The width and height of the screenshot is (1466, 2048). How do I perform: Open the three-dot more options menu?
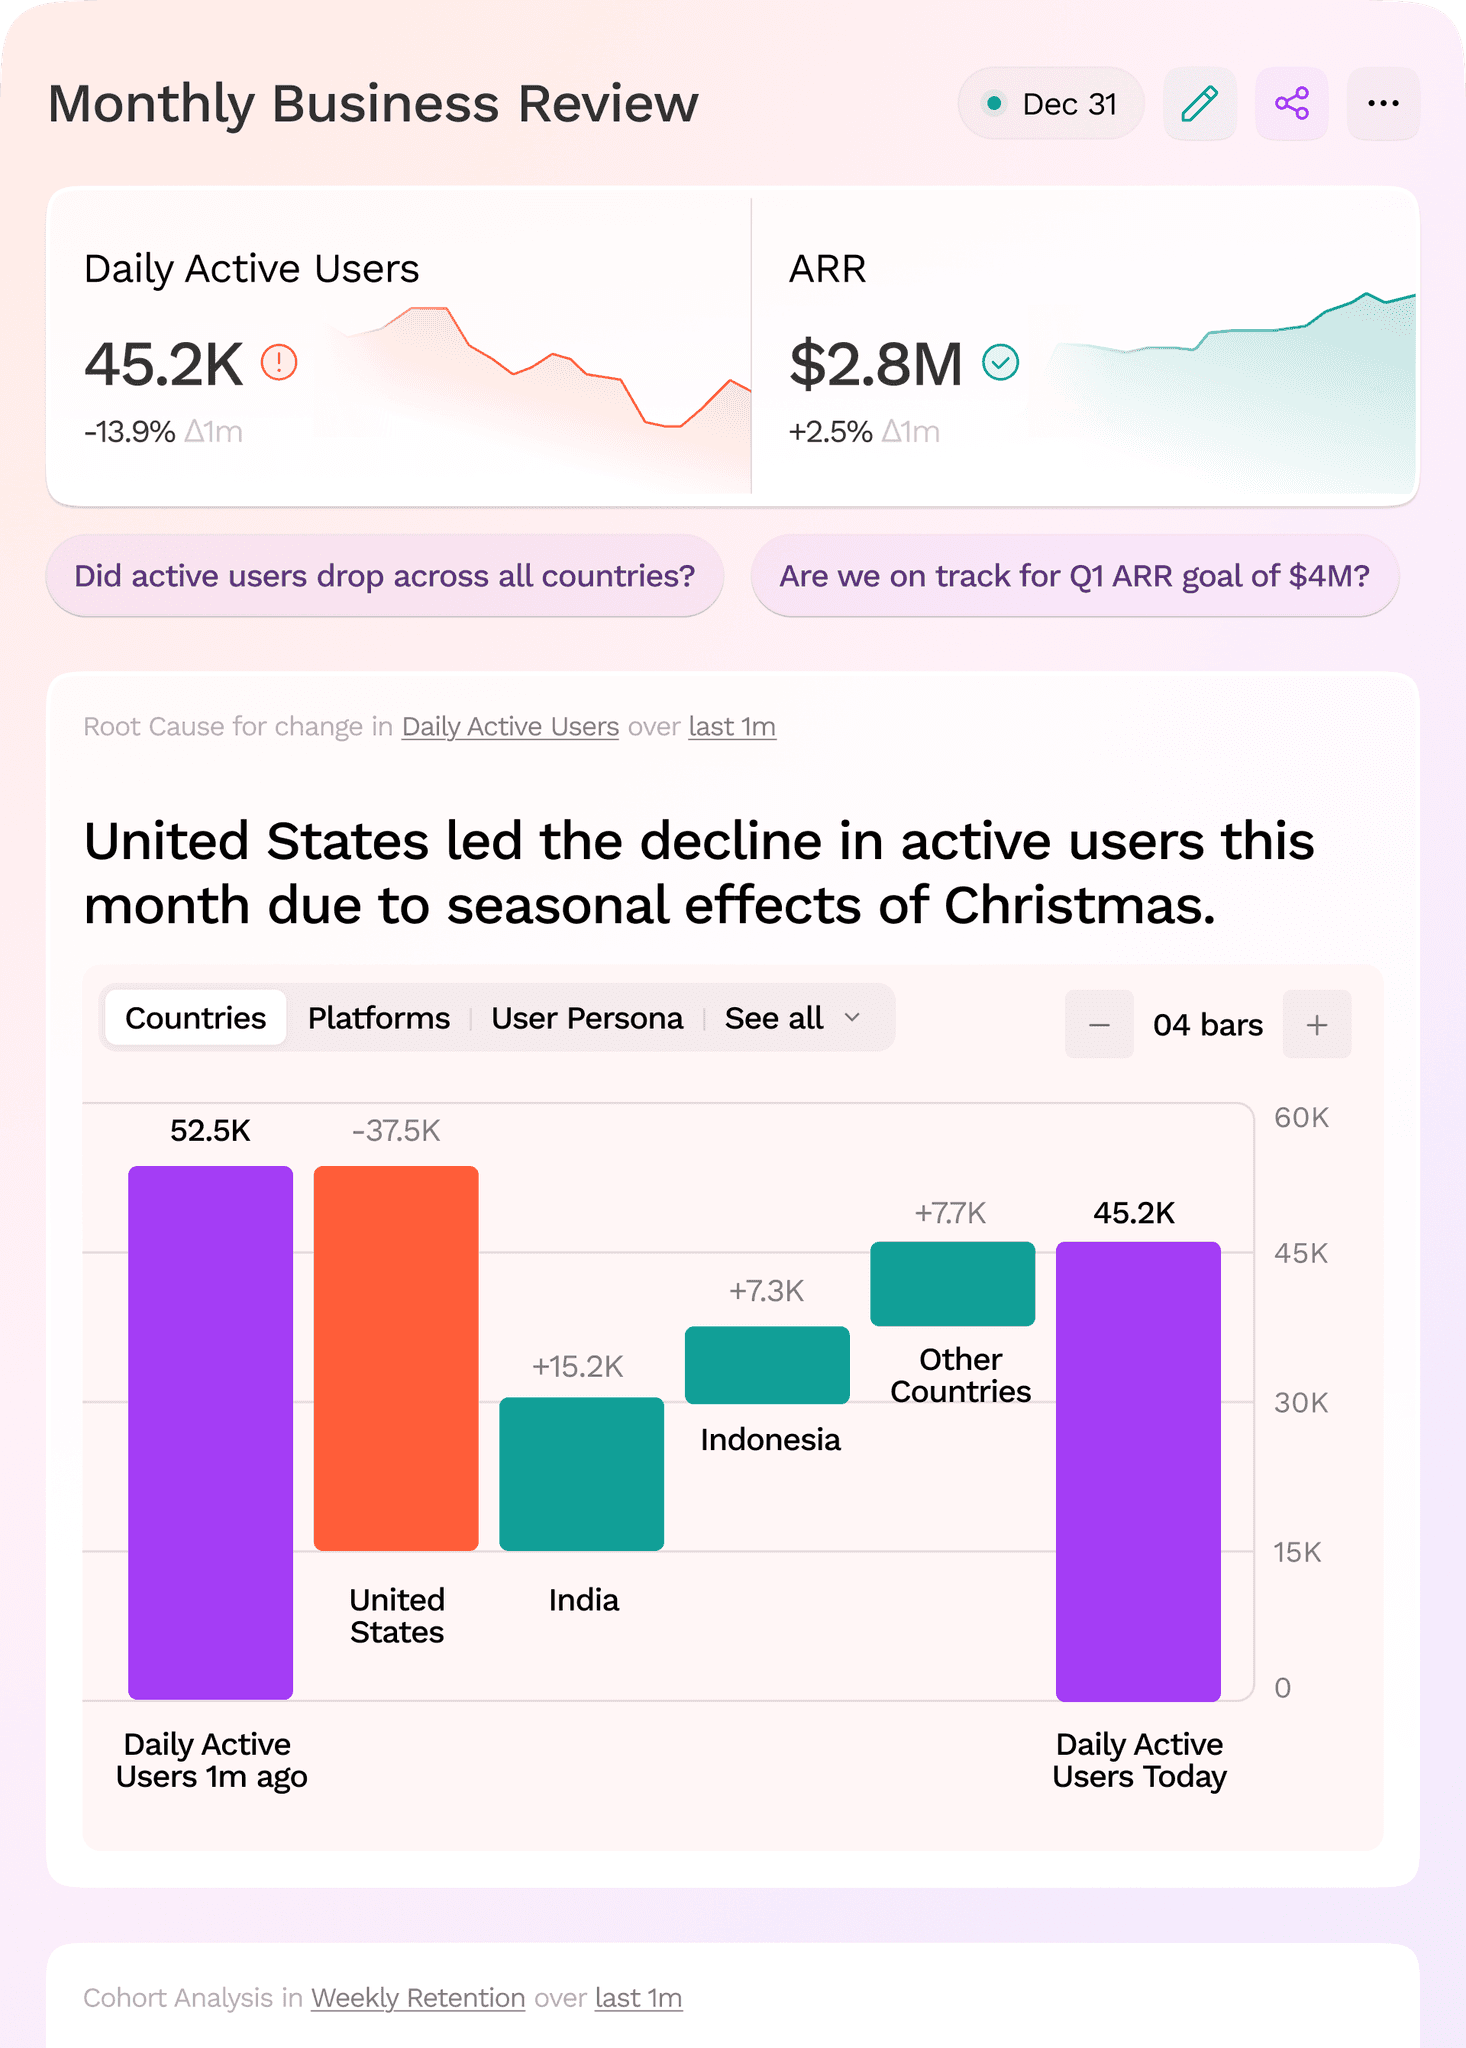[x=1383, y=104]
